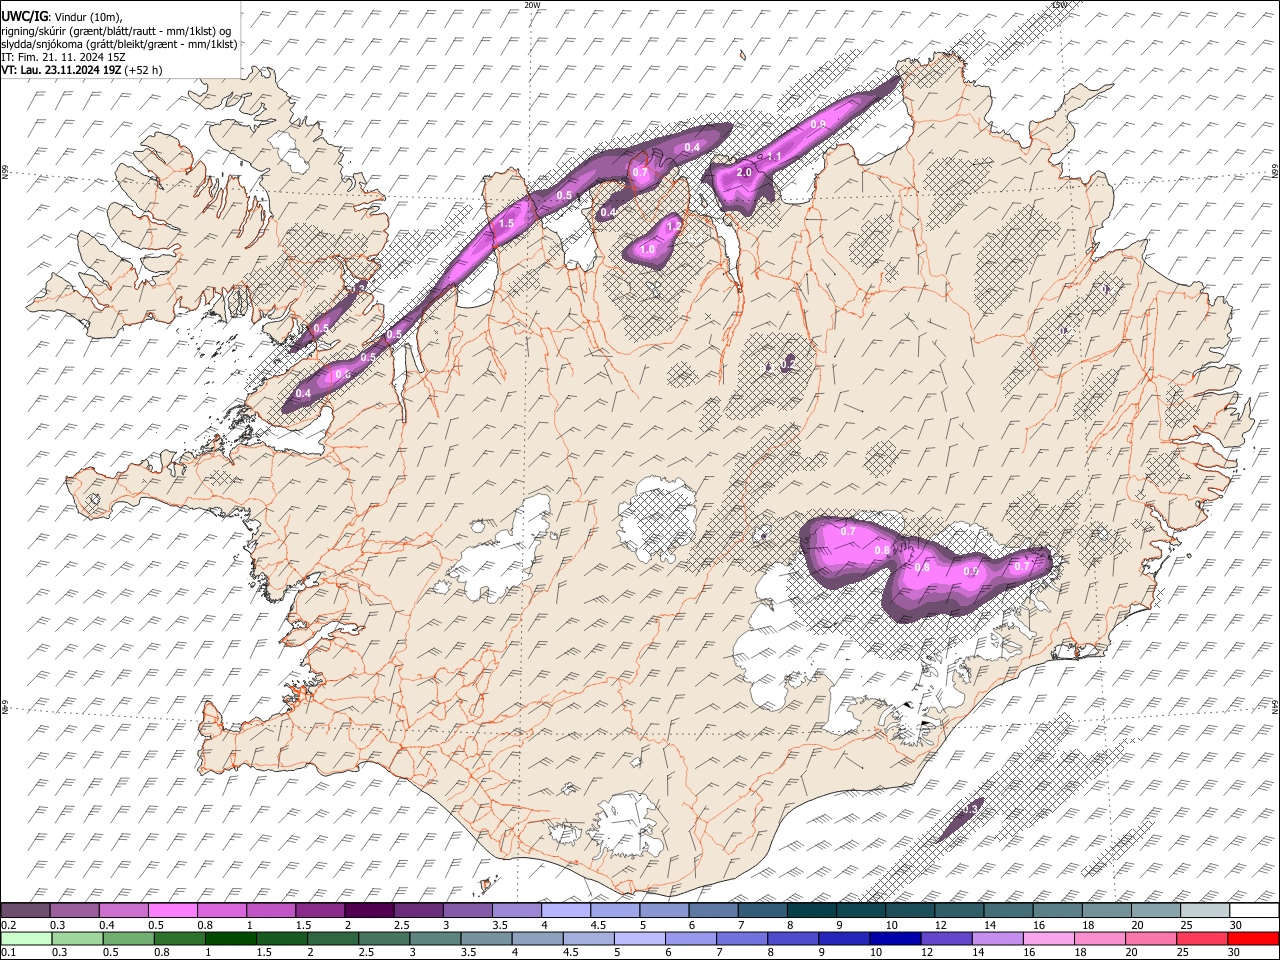Click the darkest purple 2 snow legend swatch
Image resolution: width=1280 pixels, height=960 pixels.
[x=369, y=911]
